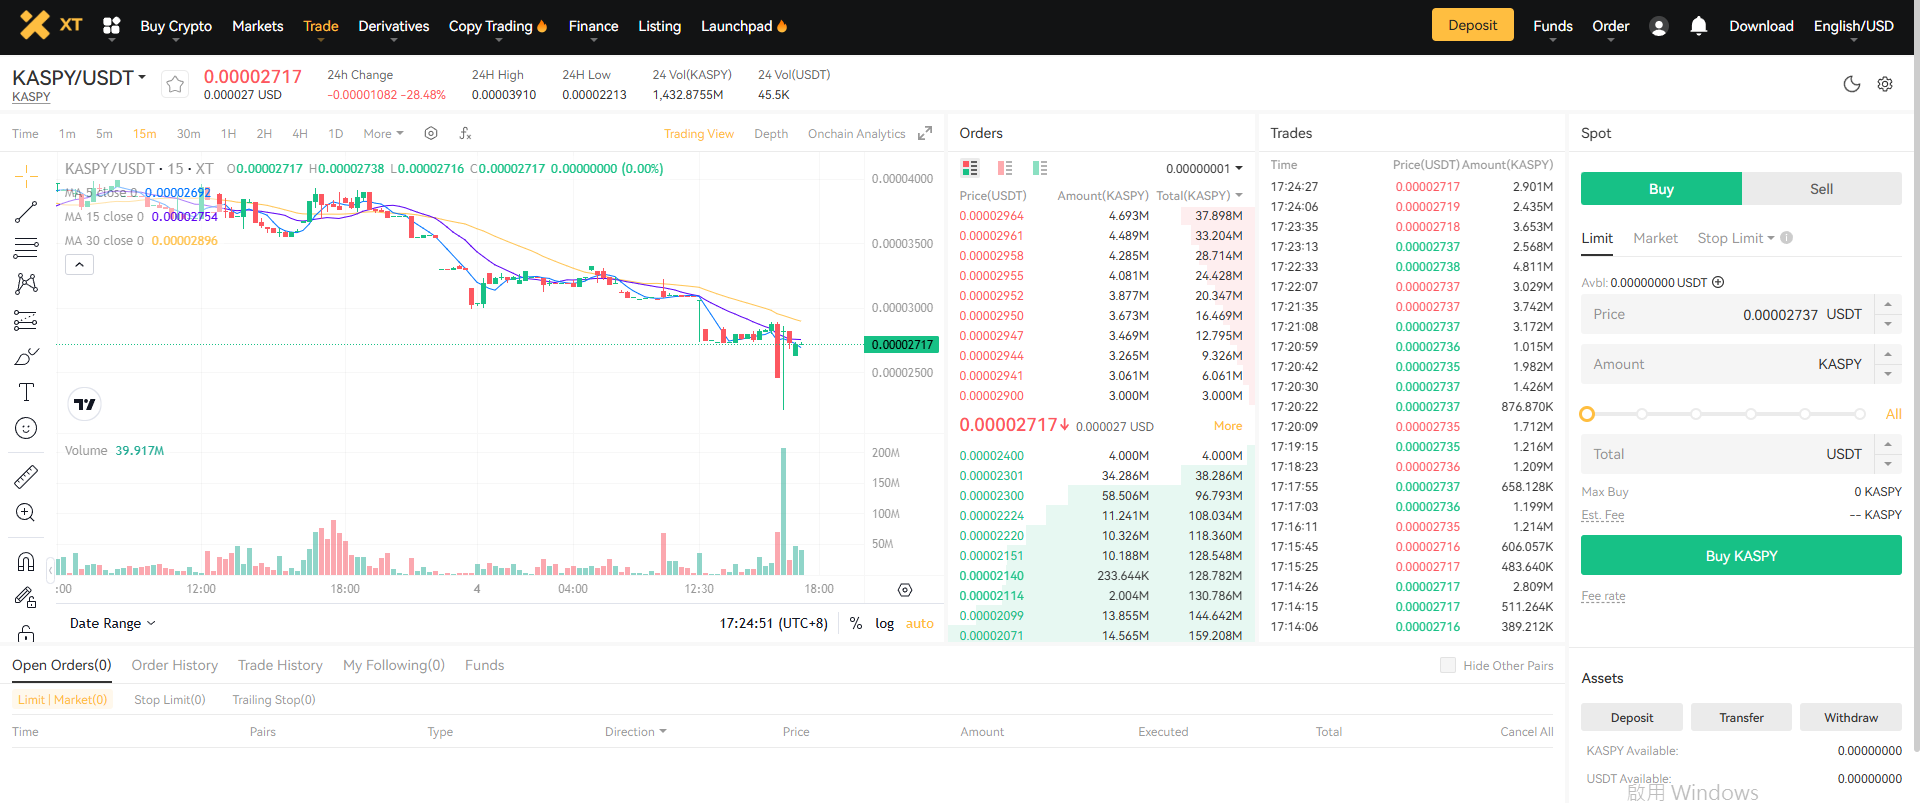The width and height of the screenshot is (1920, 803).
Task: Select the 1H chart timeframe
Action: click(x=228, y=134)
